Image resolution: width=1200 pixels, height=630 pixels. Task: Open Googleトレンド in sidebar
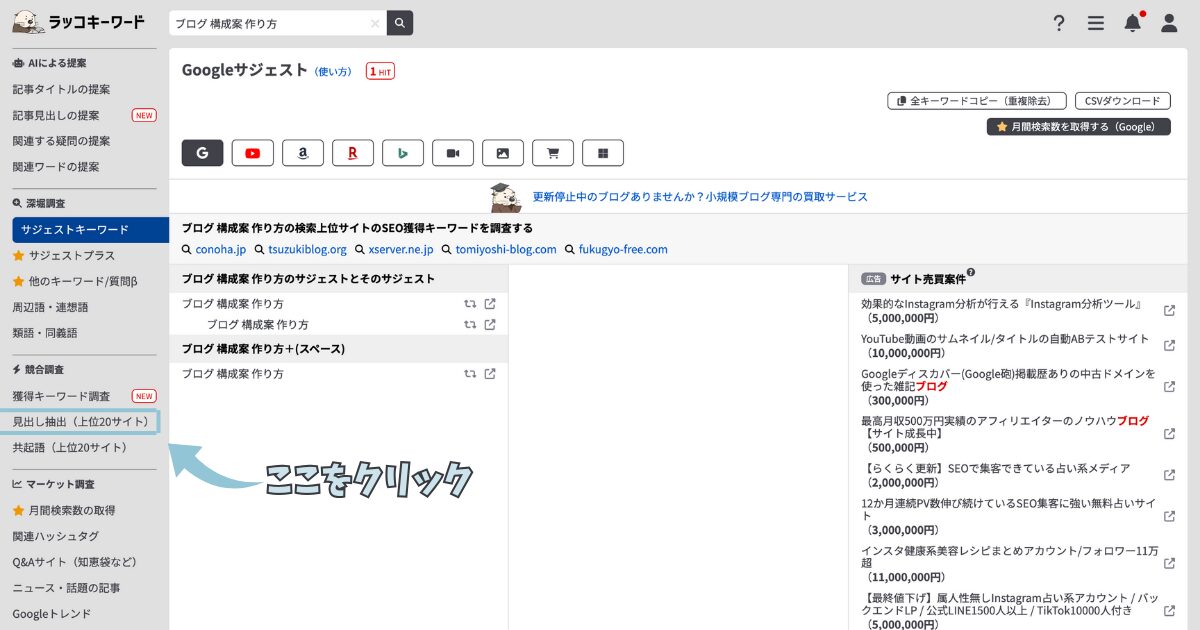(52, 614)
